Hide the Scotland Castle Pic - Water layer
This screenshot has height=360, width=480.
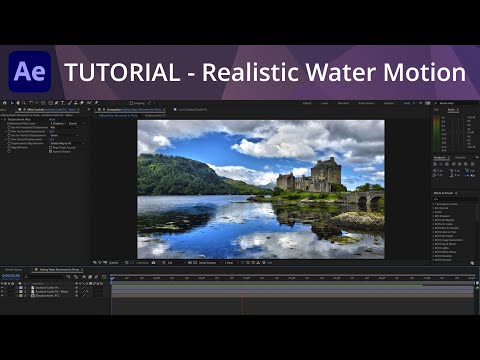[2, 292]
